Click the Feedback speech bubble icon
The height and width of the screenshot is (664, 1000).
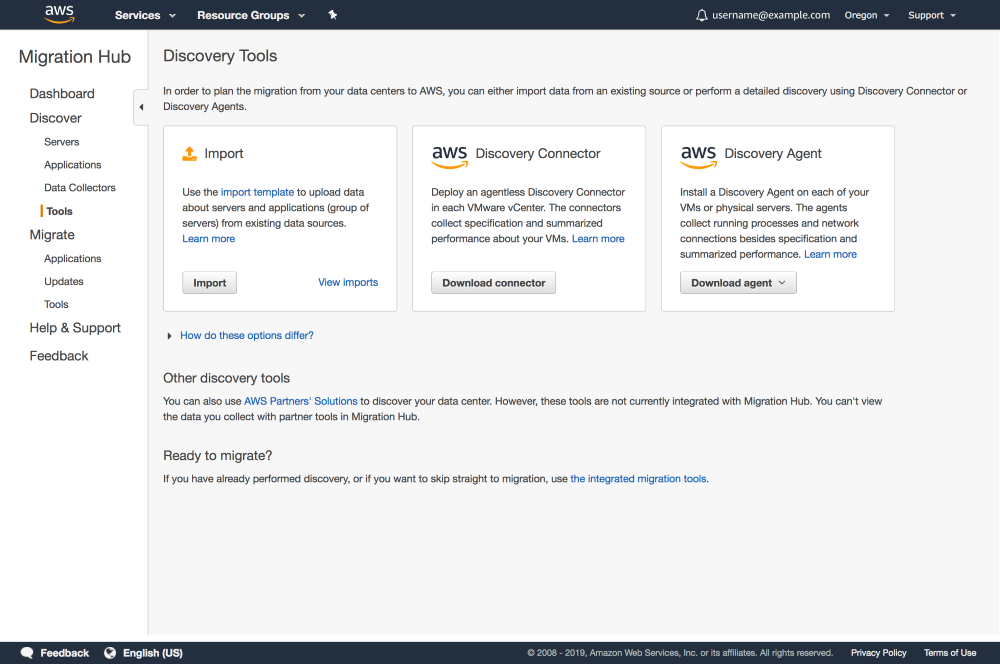(x=27, y=653)
